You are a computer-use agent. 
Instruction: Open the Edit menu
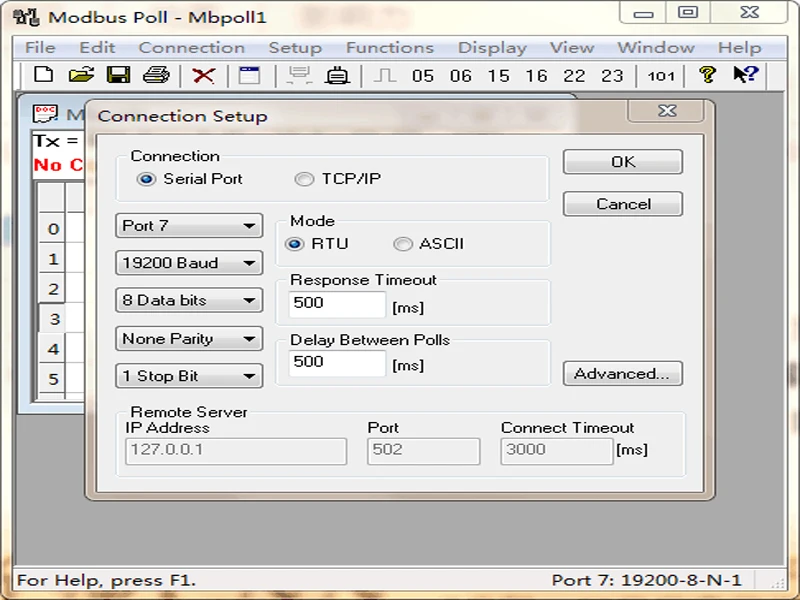click(97, 47)
